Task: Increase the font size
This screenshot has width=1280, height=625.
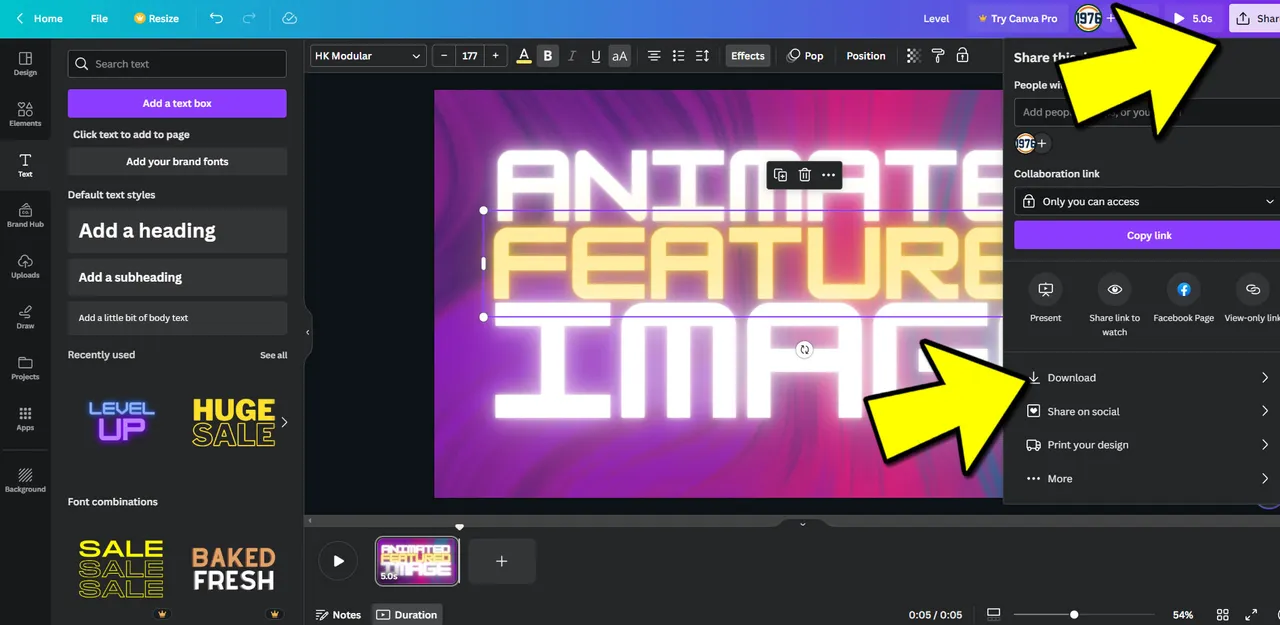Action: 495,56
